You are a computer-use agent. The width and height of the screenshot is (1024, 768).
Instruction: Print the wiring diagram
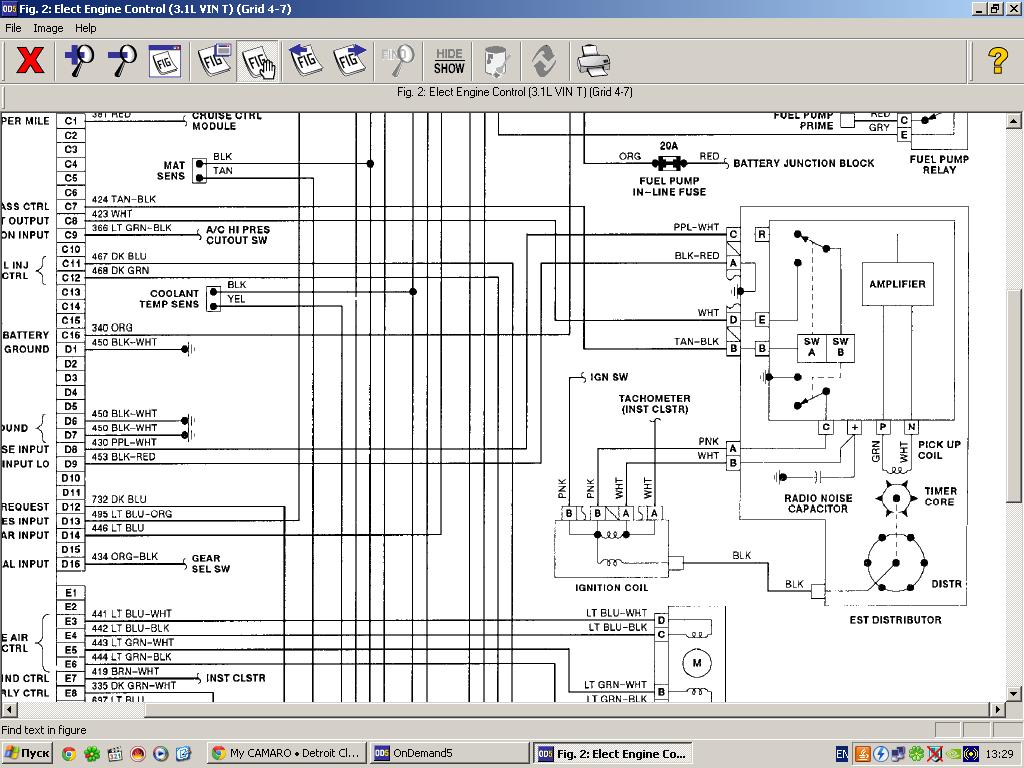(x=593, y=61)
